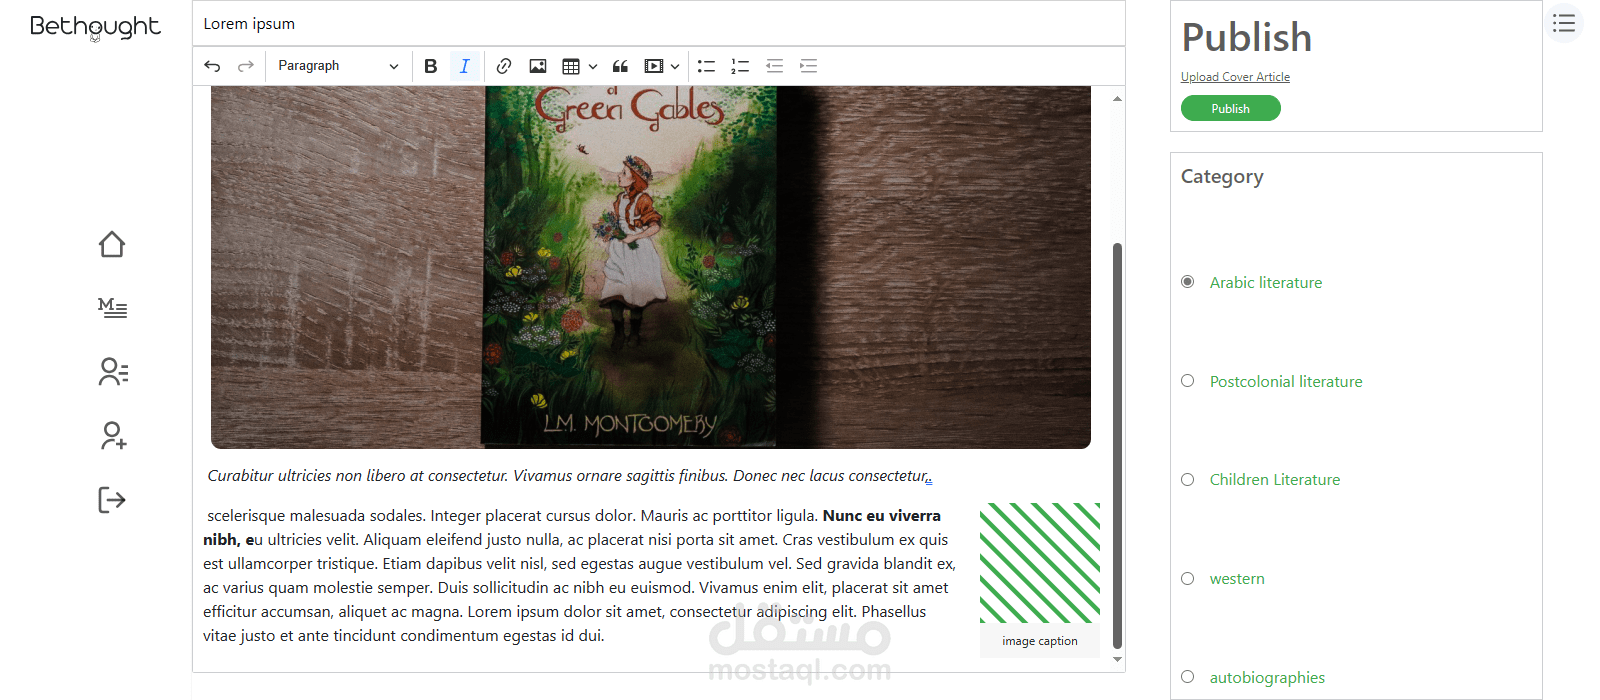Go to Home in the sidebar
1600x700 pixels.
coord(112,244)
